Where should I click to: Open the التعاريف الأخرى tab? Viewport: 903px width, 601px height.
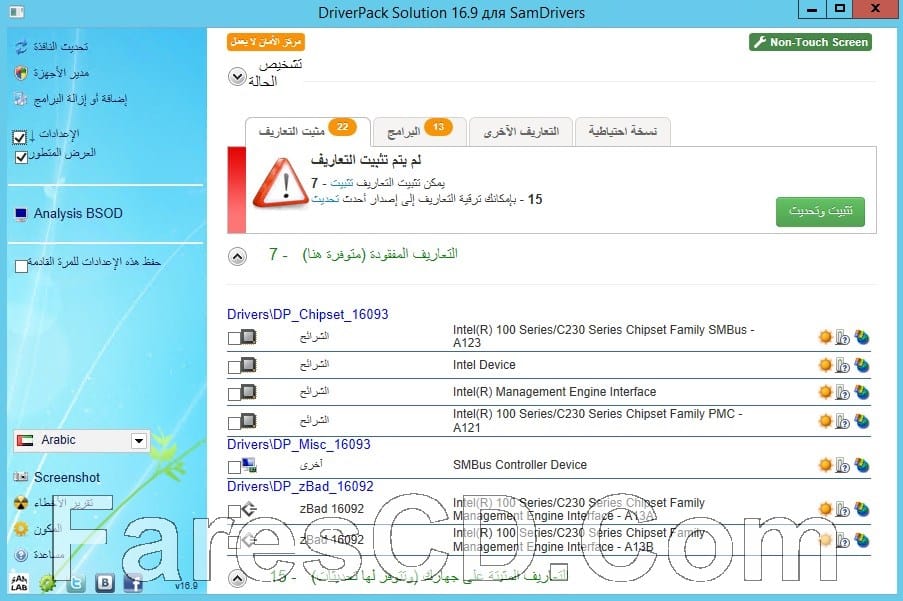click(521, 131)
